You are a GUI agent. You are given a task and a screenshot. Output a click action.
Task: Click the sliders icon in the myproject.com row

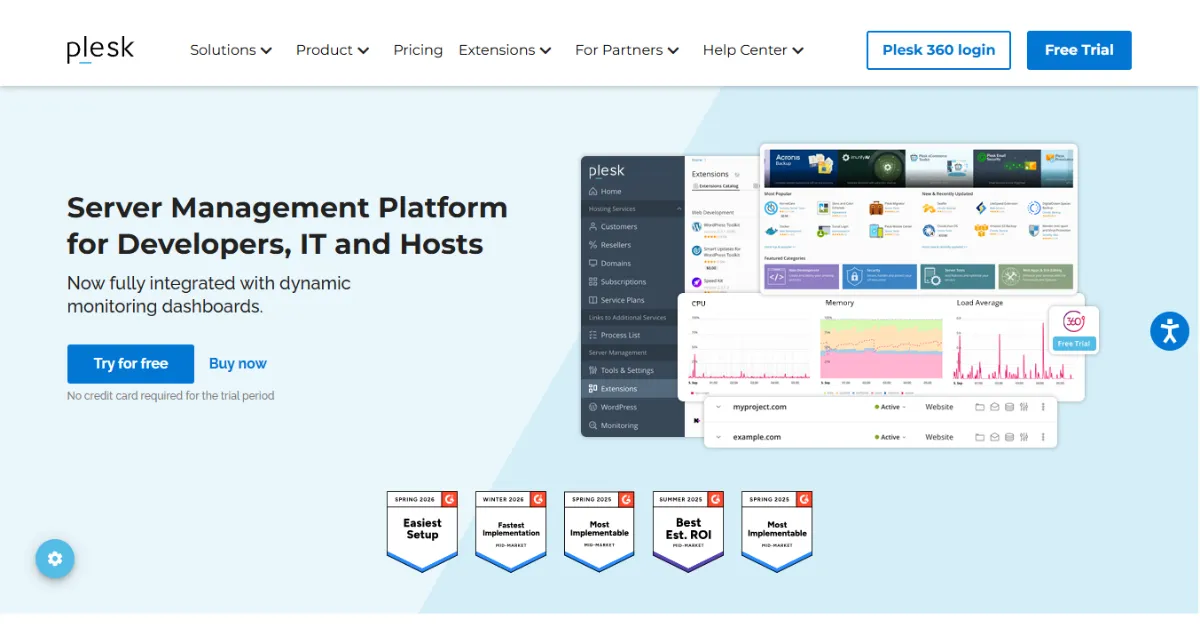pos(1024,407)
